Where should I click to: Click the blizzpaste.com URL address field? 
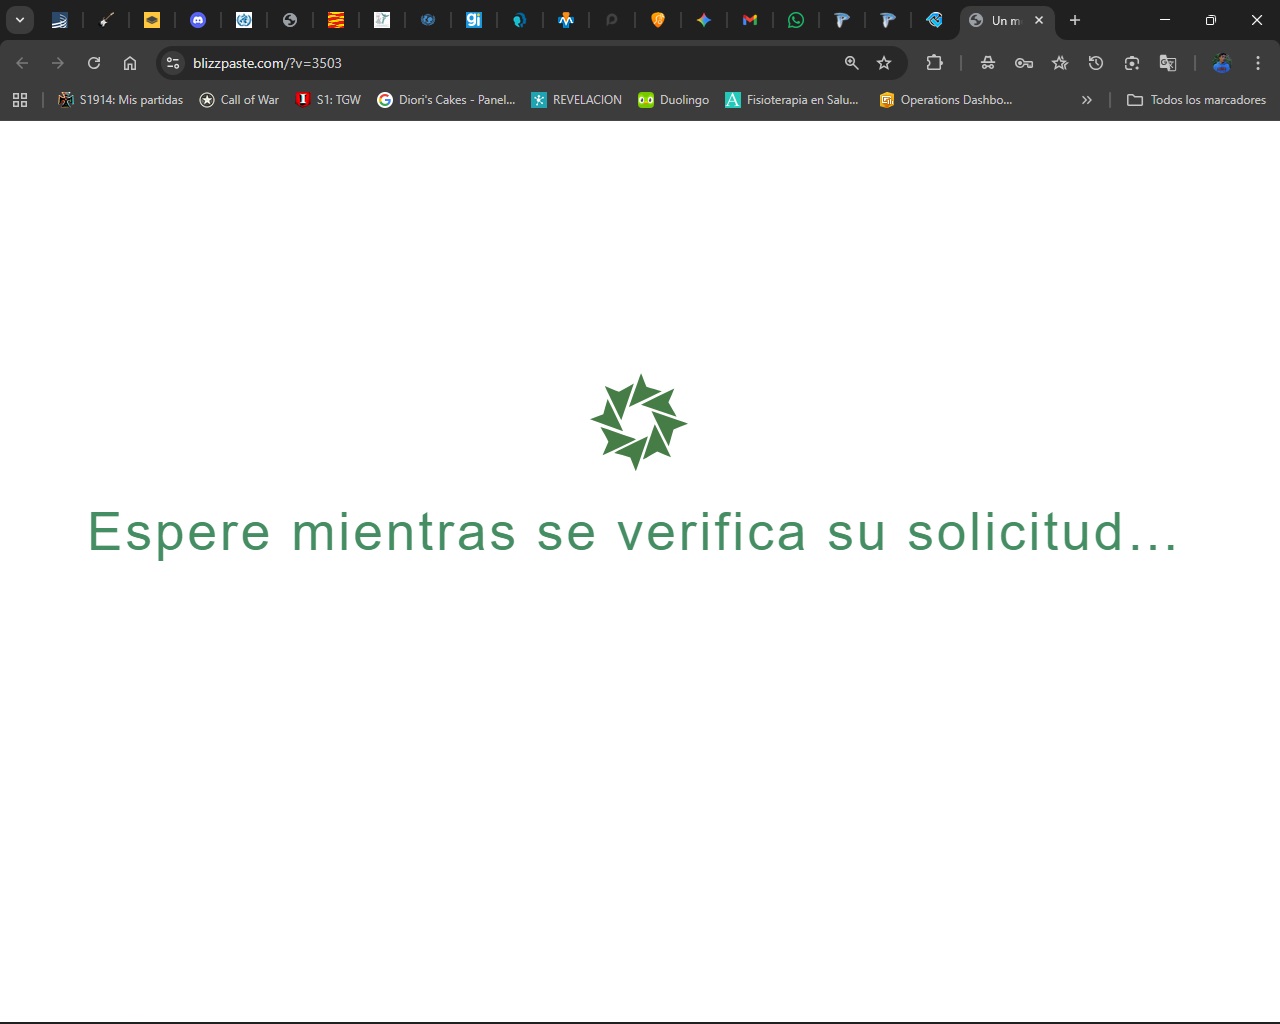[x=500, y=63]
